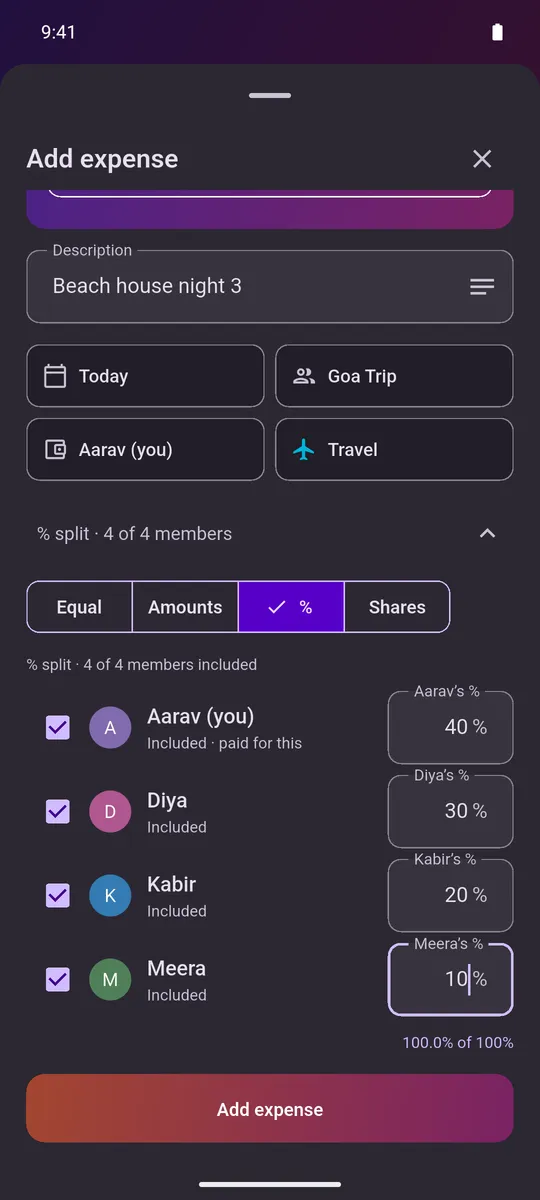Tap the Add expense button
Viewport: 540px width, 1200px height.
click(x=270, y=1108)
